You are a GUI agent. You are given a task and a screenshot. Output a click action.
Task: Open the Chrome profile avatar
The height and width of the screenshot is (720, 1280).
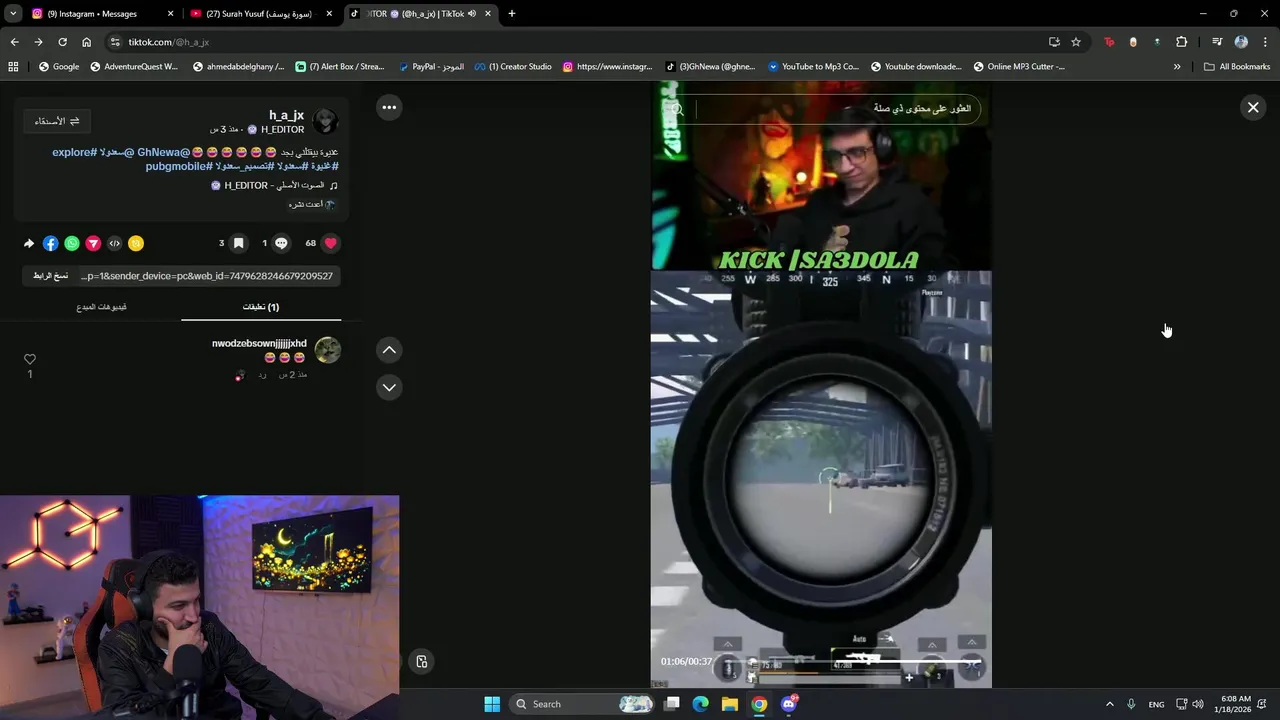(x=1241, y=42)
